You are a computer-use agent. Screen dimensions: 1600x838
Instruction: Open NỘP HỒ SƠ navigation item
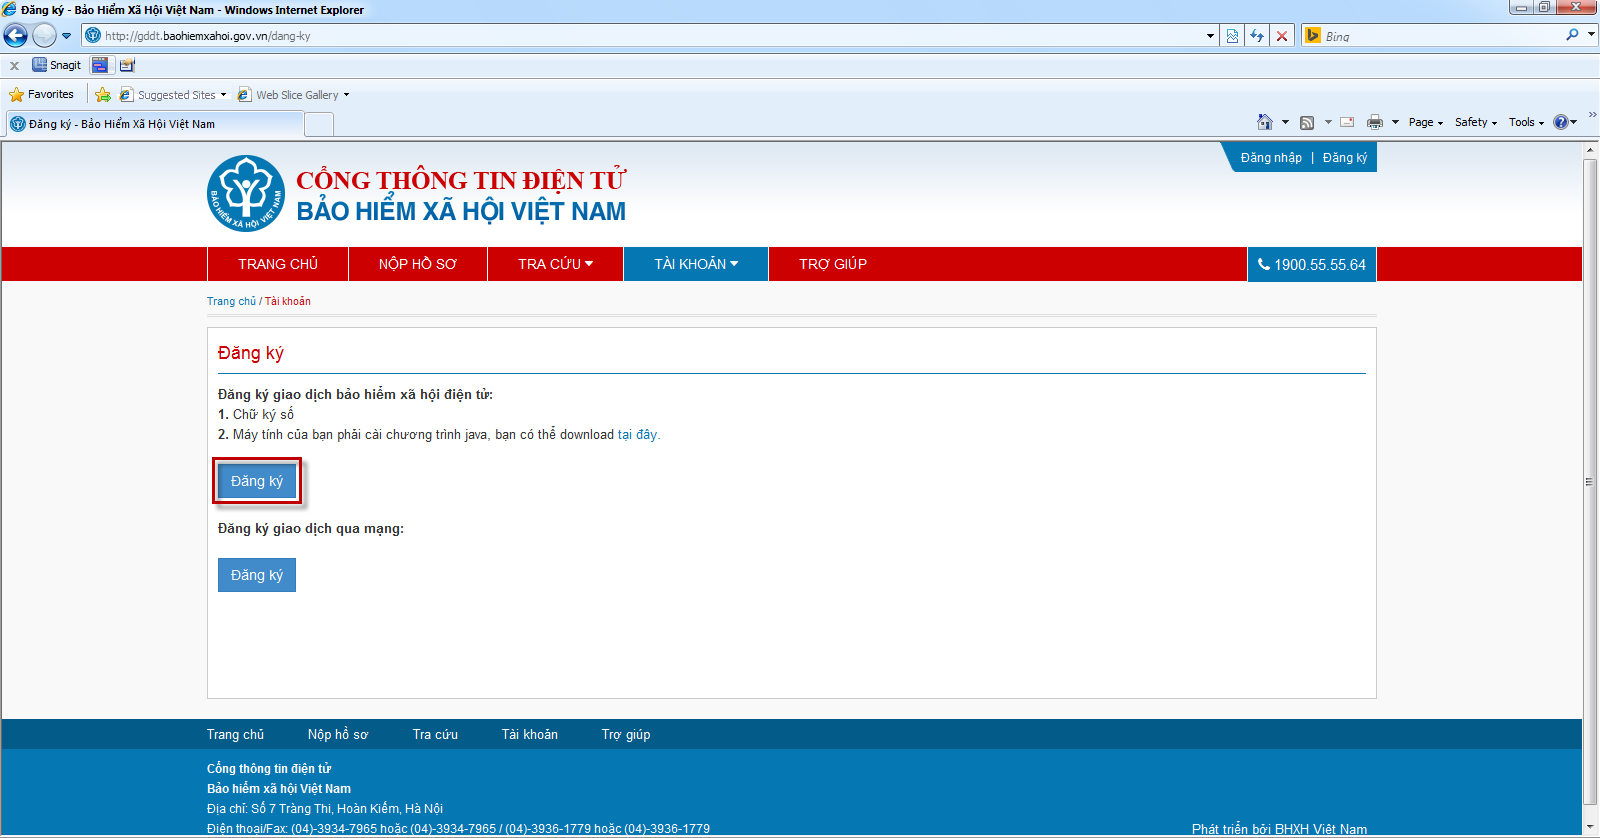click(x=418, y=264)
